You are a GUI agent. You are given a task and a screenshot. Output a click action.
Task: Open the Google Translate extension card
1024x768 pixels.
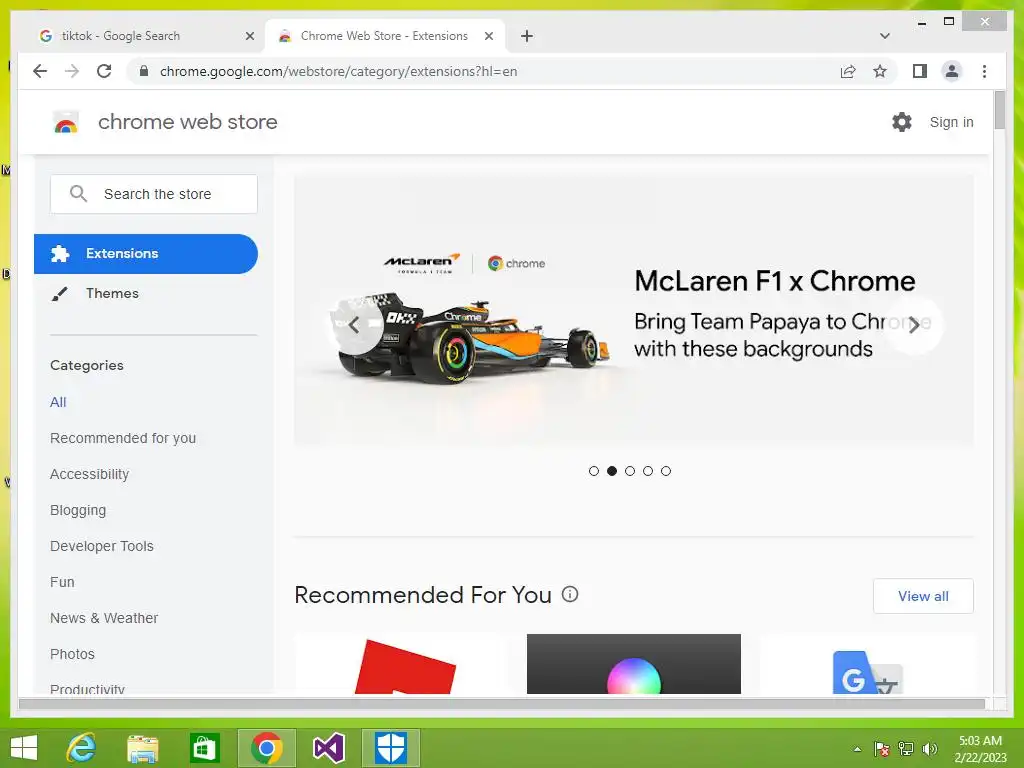(867, 664)
